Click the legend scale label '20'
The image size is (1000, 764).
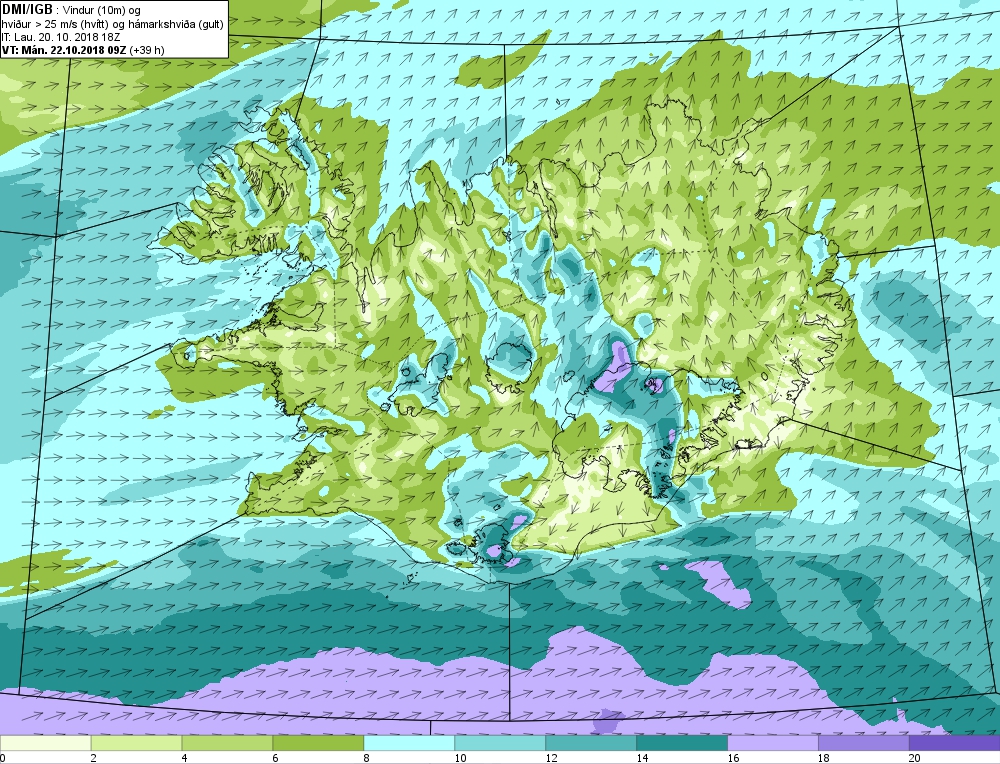(x=915, y=758)
